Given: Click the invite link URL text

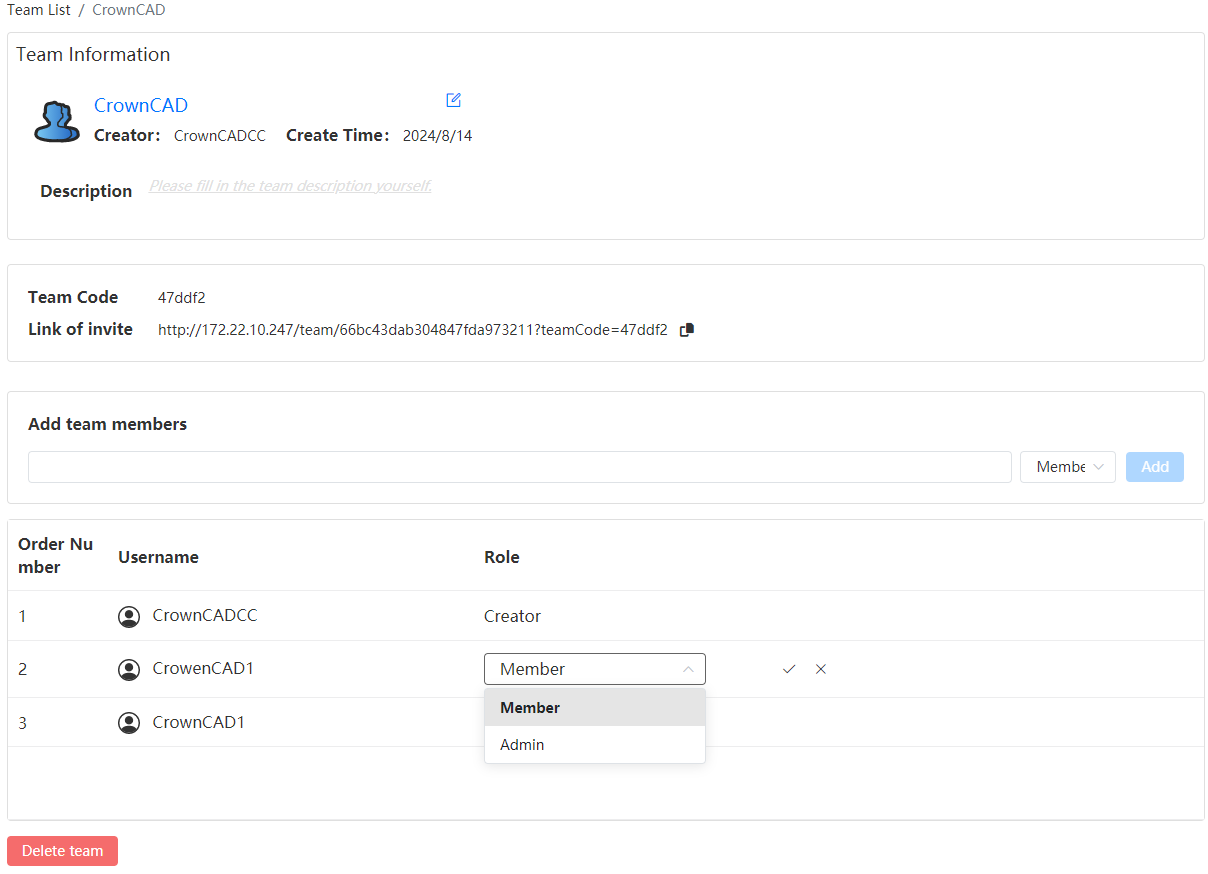Looking at the screenshot, I should pos(413,330).
